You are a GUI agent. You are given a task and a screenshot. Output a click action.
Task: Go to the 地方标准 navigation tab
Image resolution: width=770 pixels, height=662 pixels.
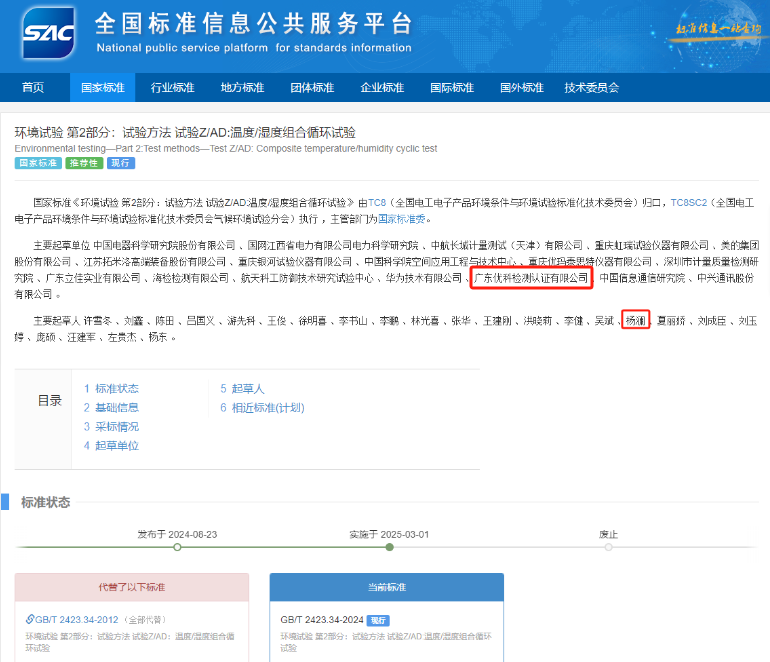(x=242, y=88)
